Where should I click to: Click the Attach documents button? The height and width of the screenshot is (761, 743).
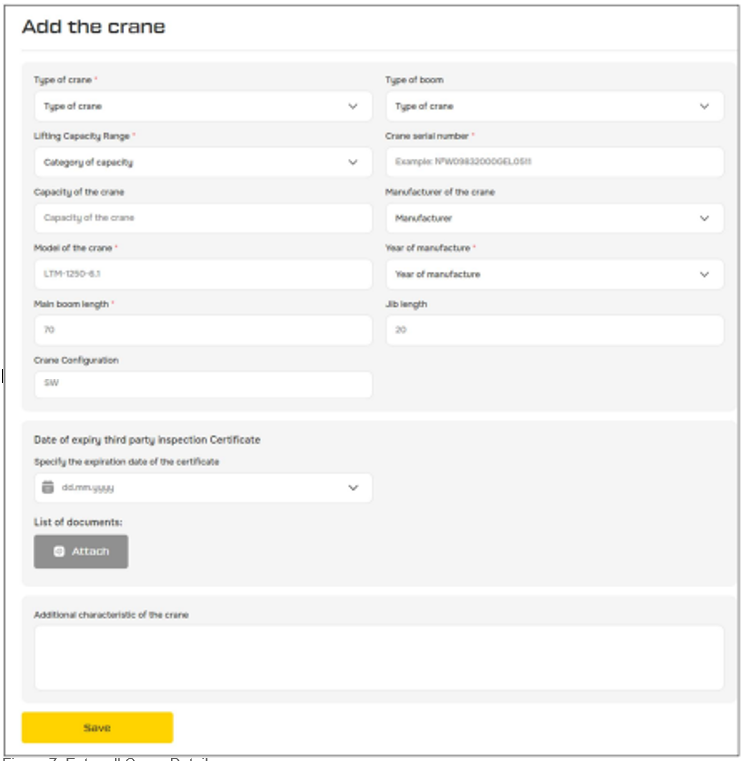81,551
